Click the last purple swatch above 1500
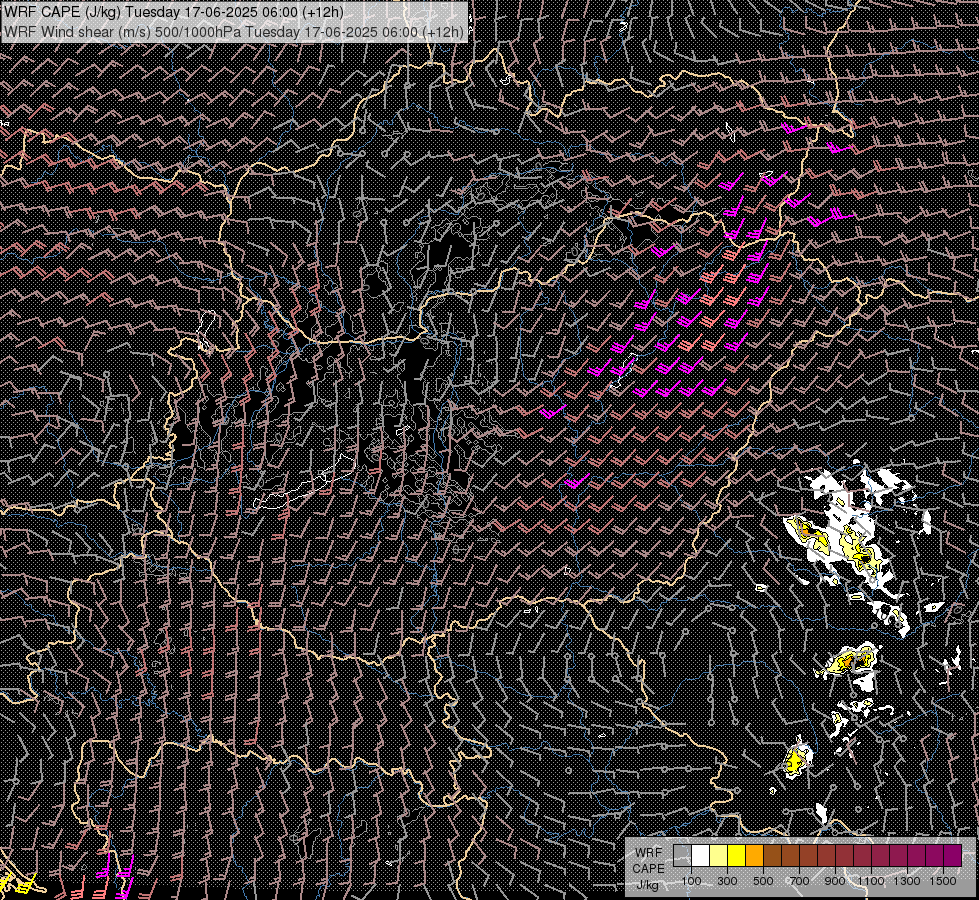This screenshot has height=900, width=979. 953,855
